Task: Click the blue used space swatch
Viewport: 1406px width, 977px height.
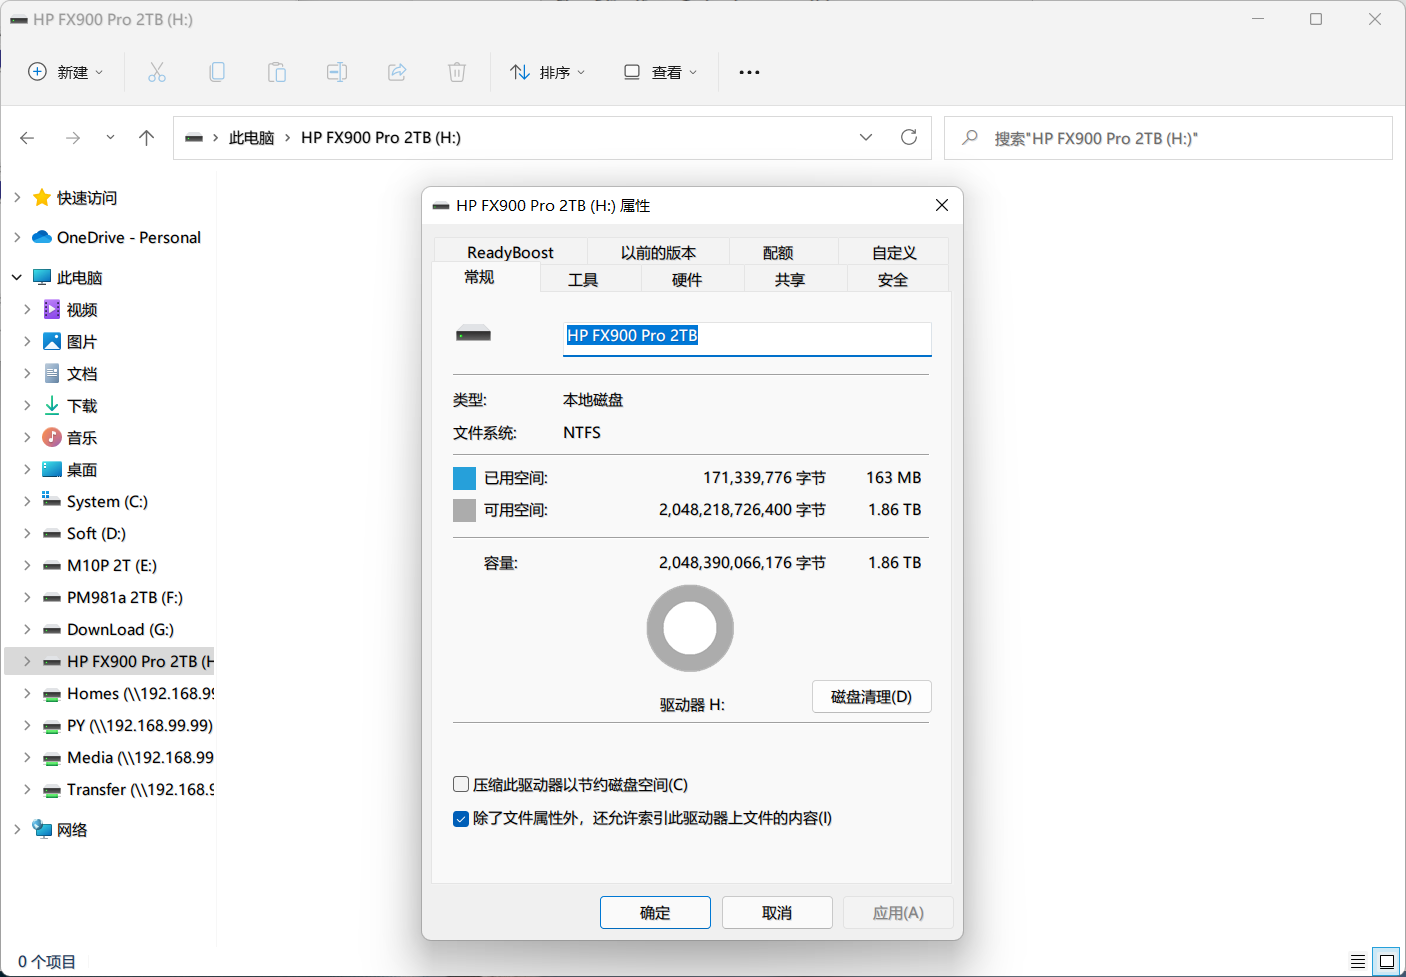Action: 464,478
